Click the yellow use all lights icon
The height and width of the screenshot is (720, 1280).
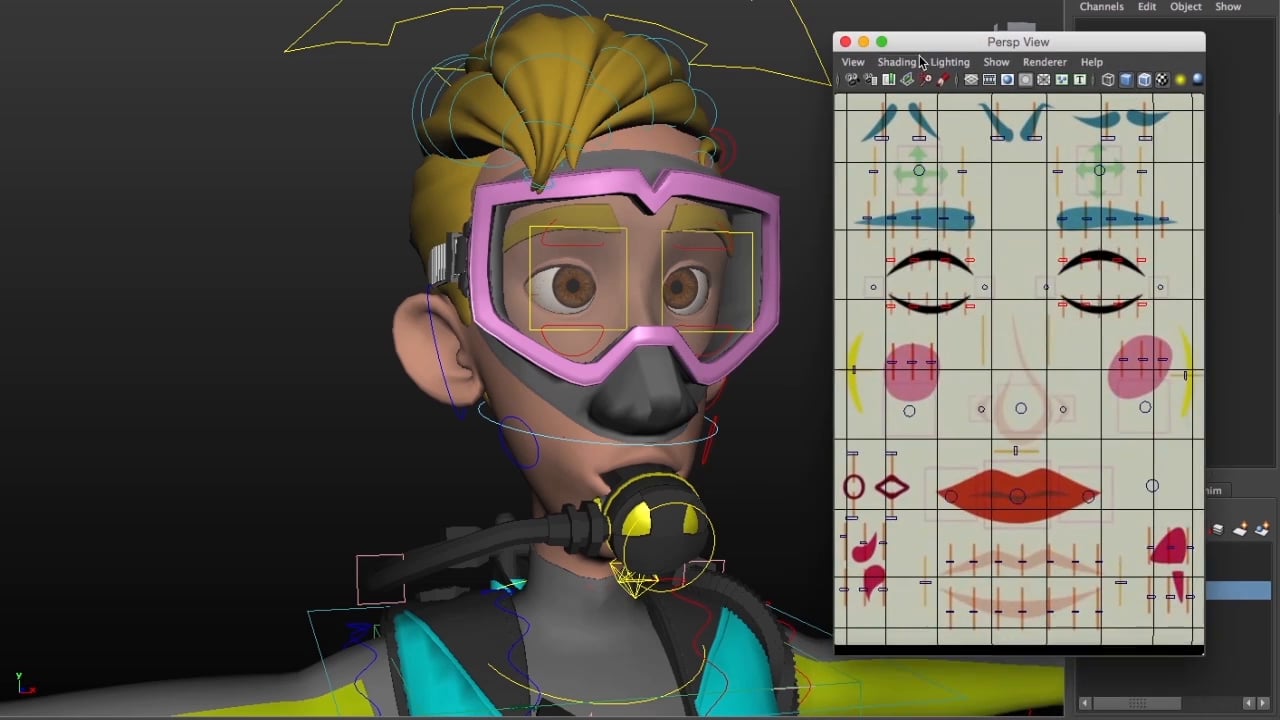[1180, 80]
